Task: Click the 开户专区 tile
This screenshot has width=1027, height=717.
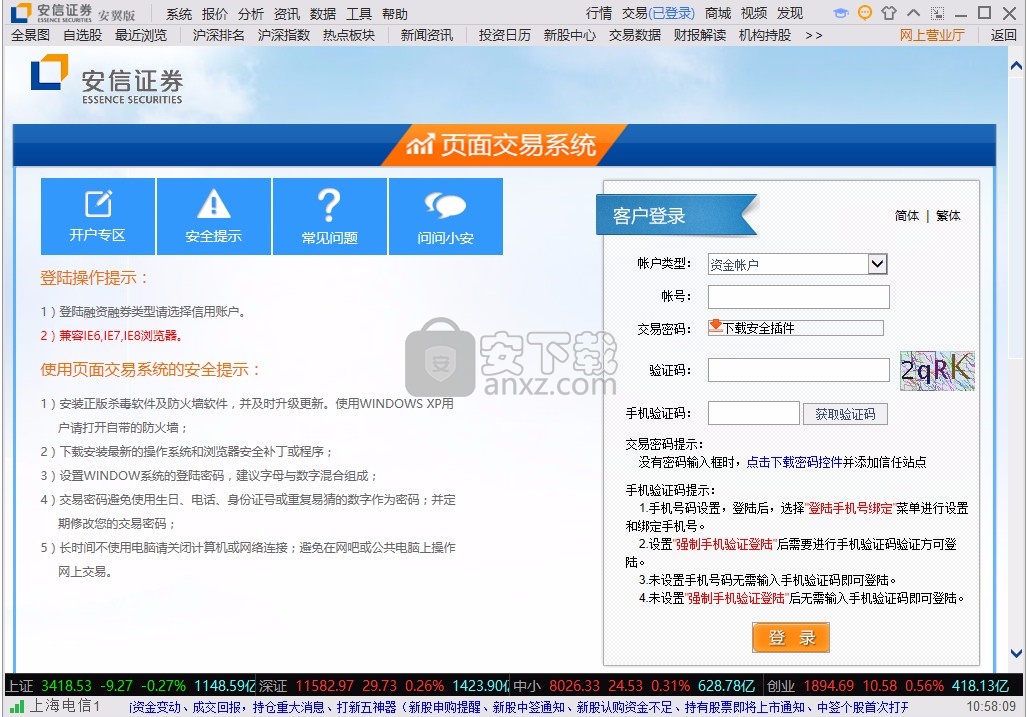Action: click(98, 216)
